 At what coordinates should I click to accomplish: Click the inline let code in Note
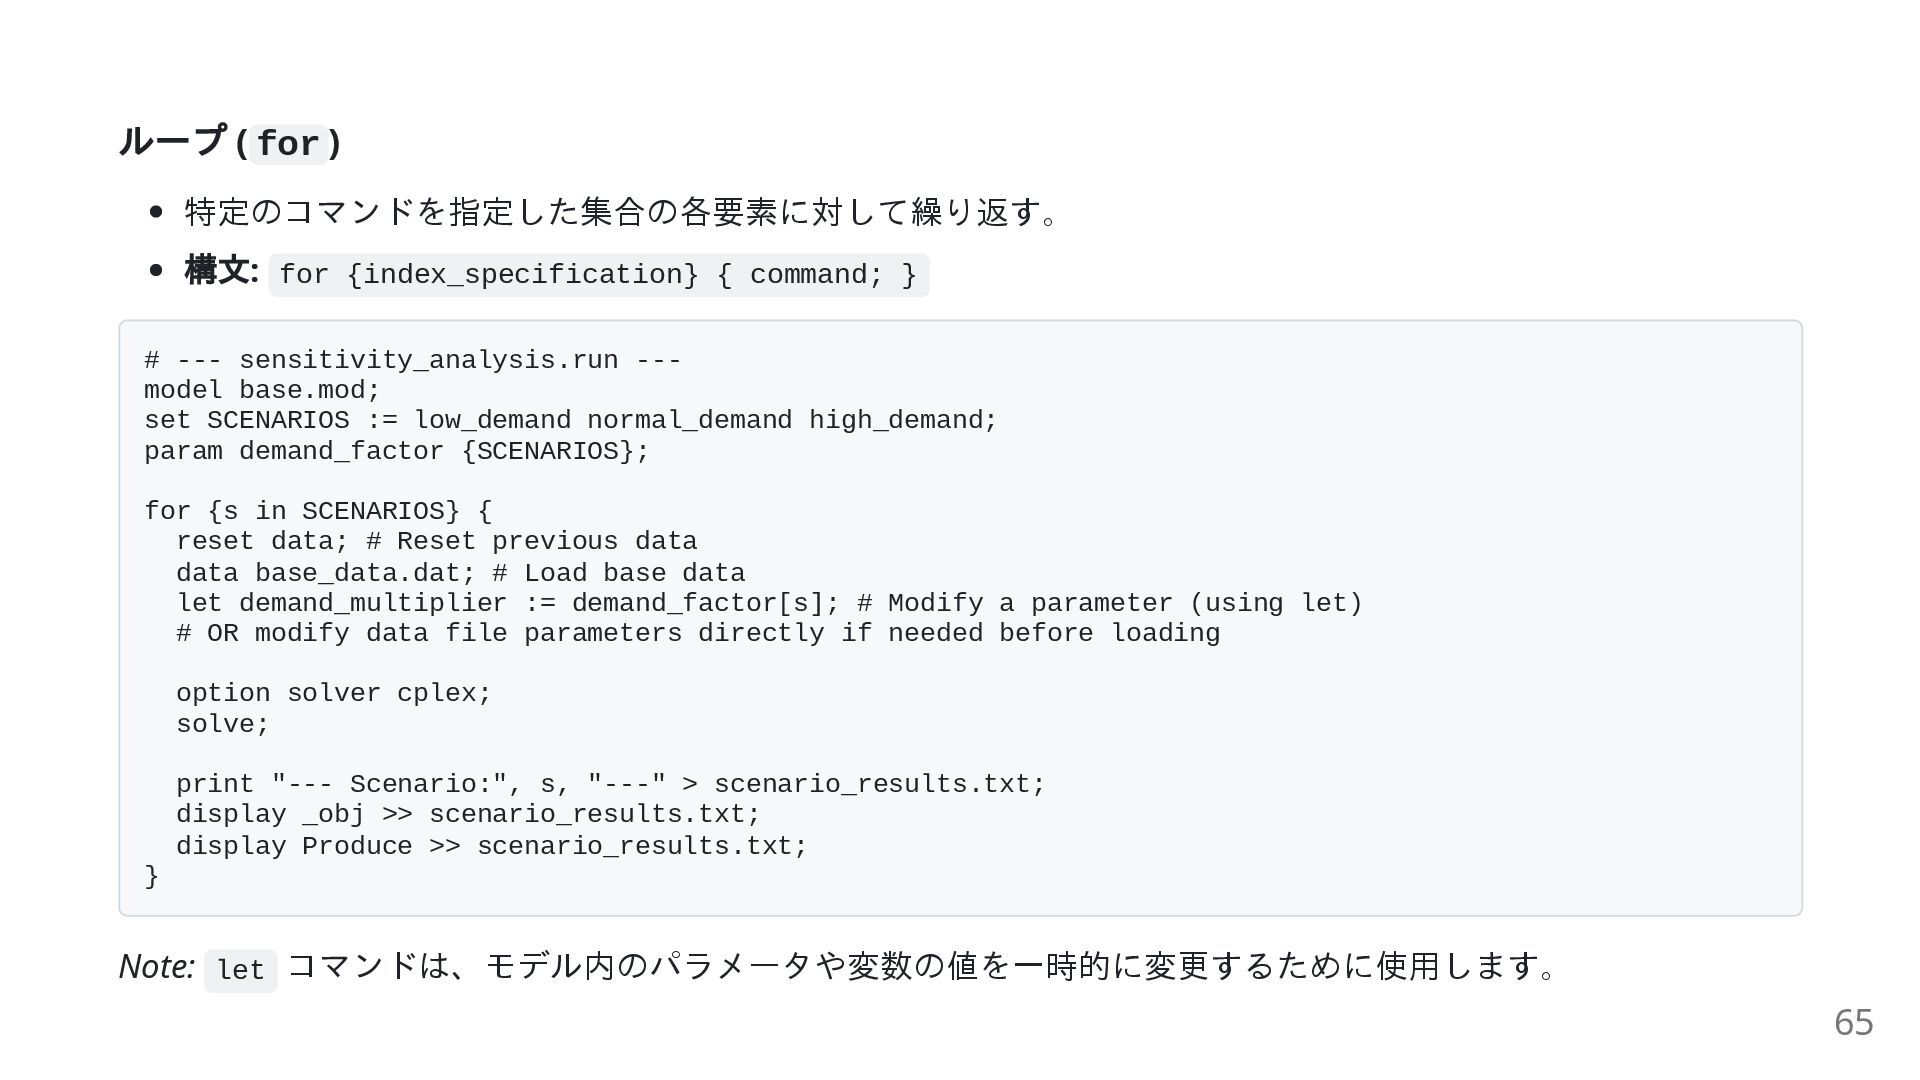click(x=240, y=970)
